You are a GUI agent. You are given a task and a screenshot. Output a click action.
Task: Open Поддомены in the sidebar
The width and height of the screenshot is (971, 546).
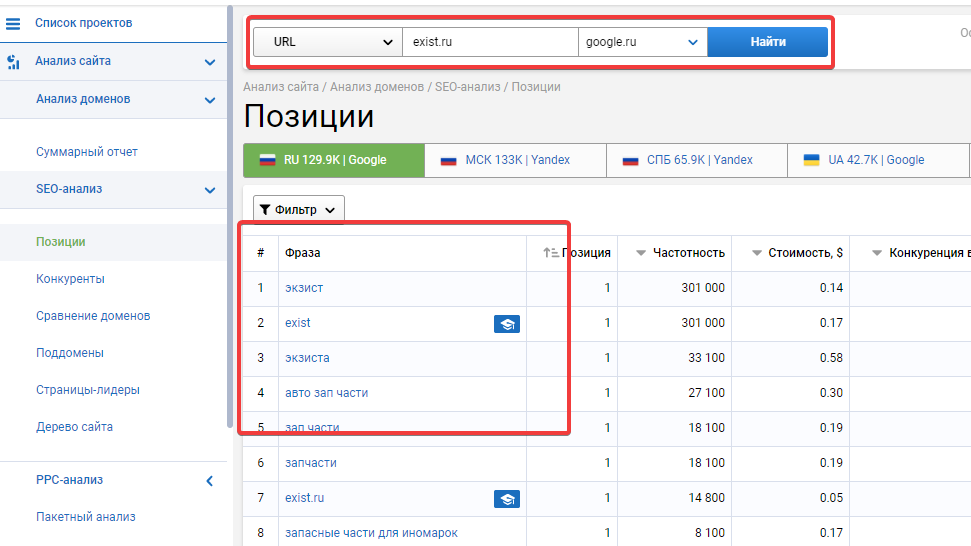70,353
